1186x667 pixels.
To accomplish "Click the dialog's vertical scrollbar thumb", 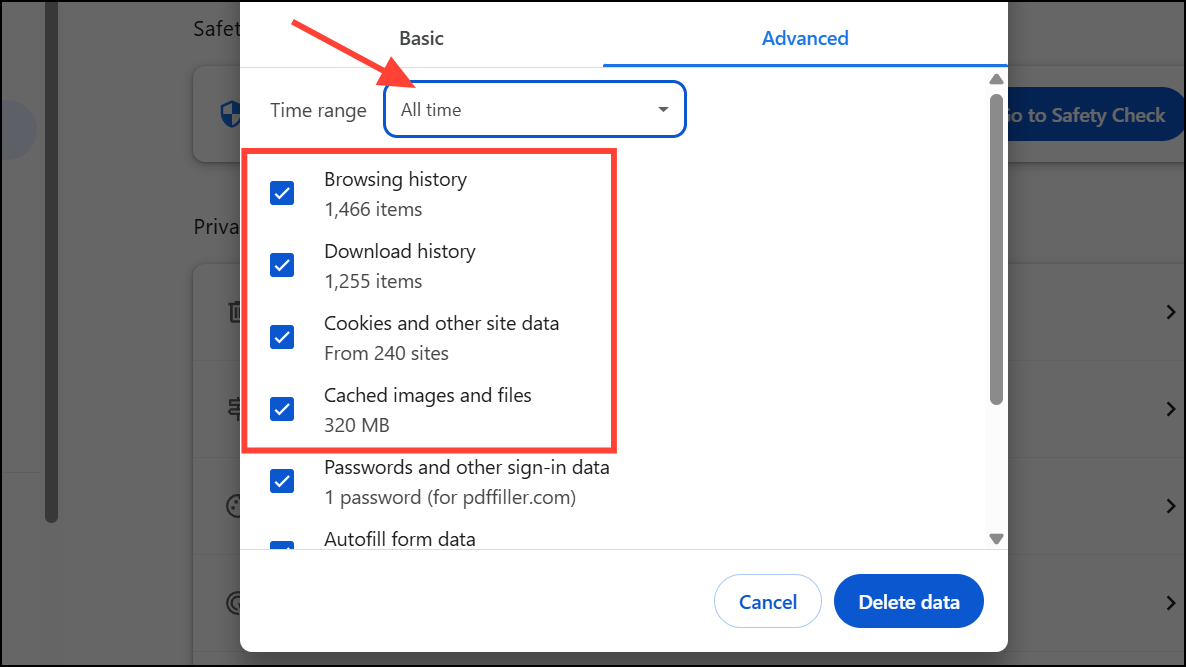I will [x=995, y=250].
